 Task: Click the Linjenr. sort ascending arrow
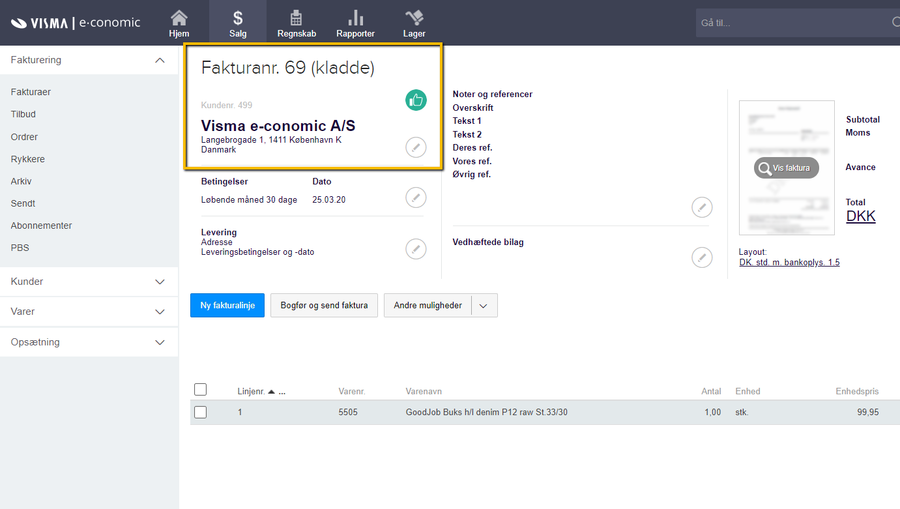[271, 392]
